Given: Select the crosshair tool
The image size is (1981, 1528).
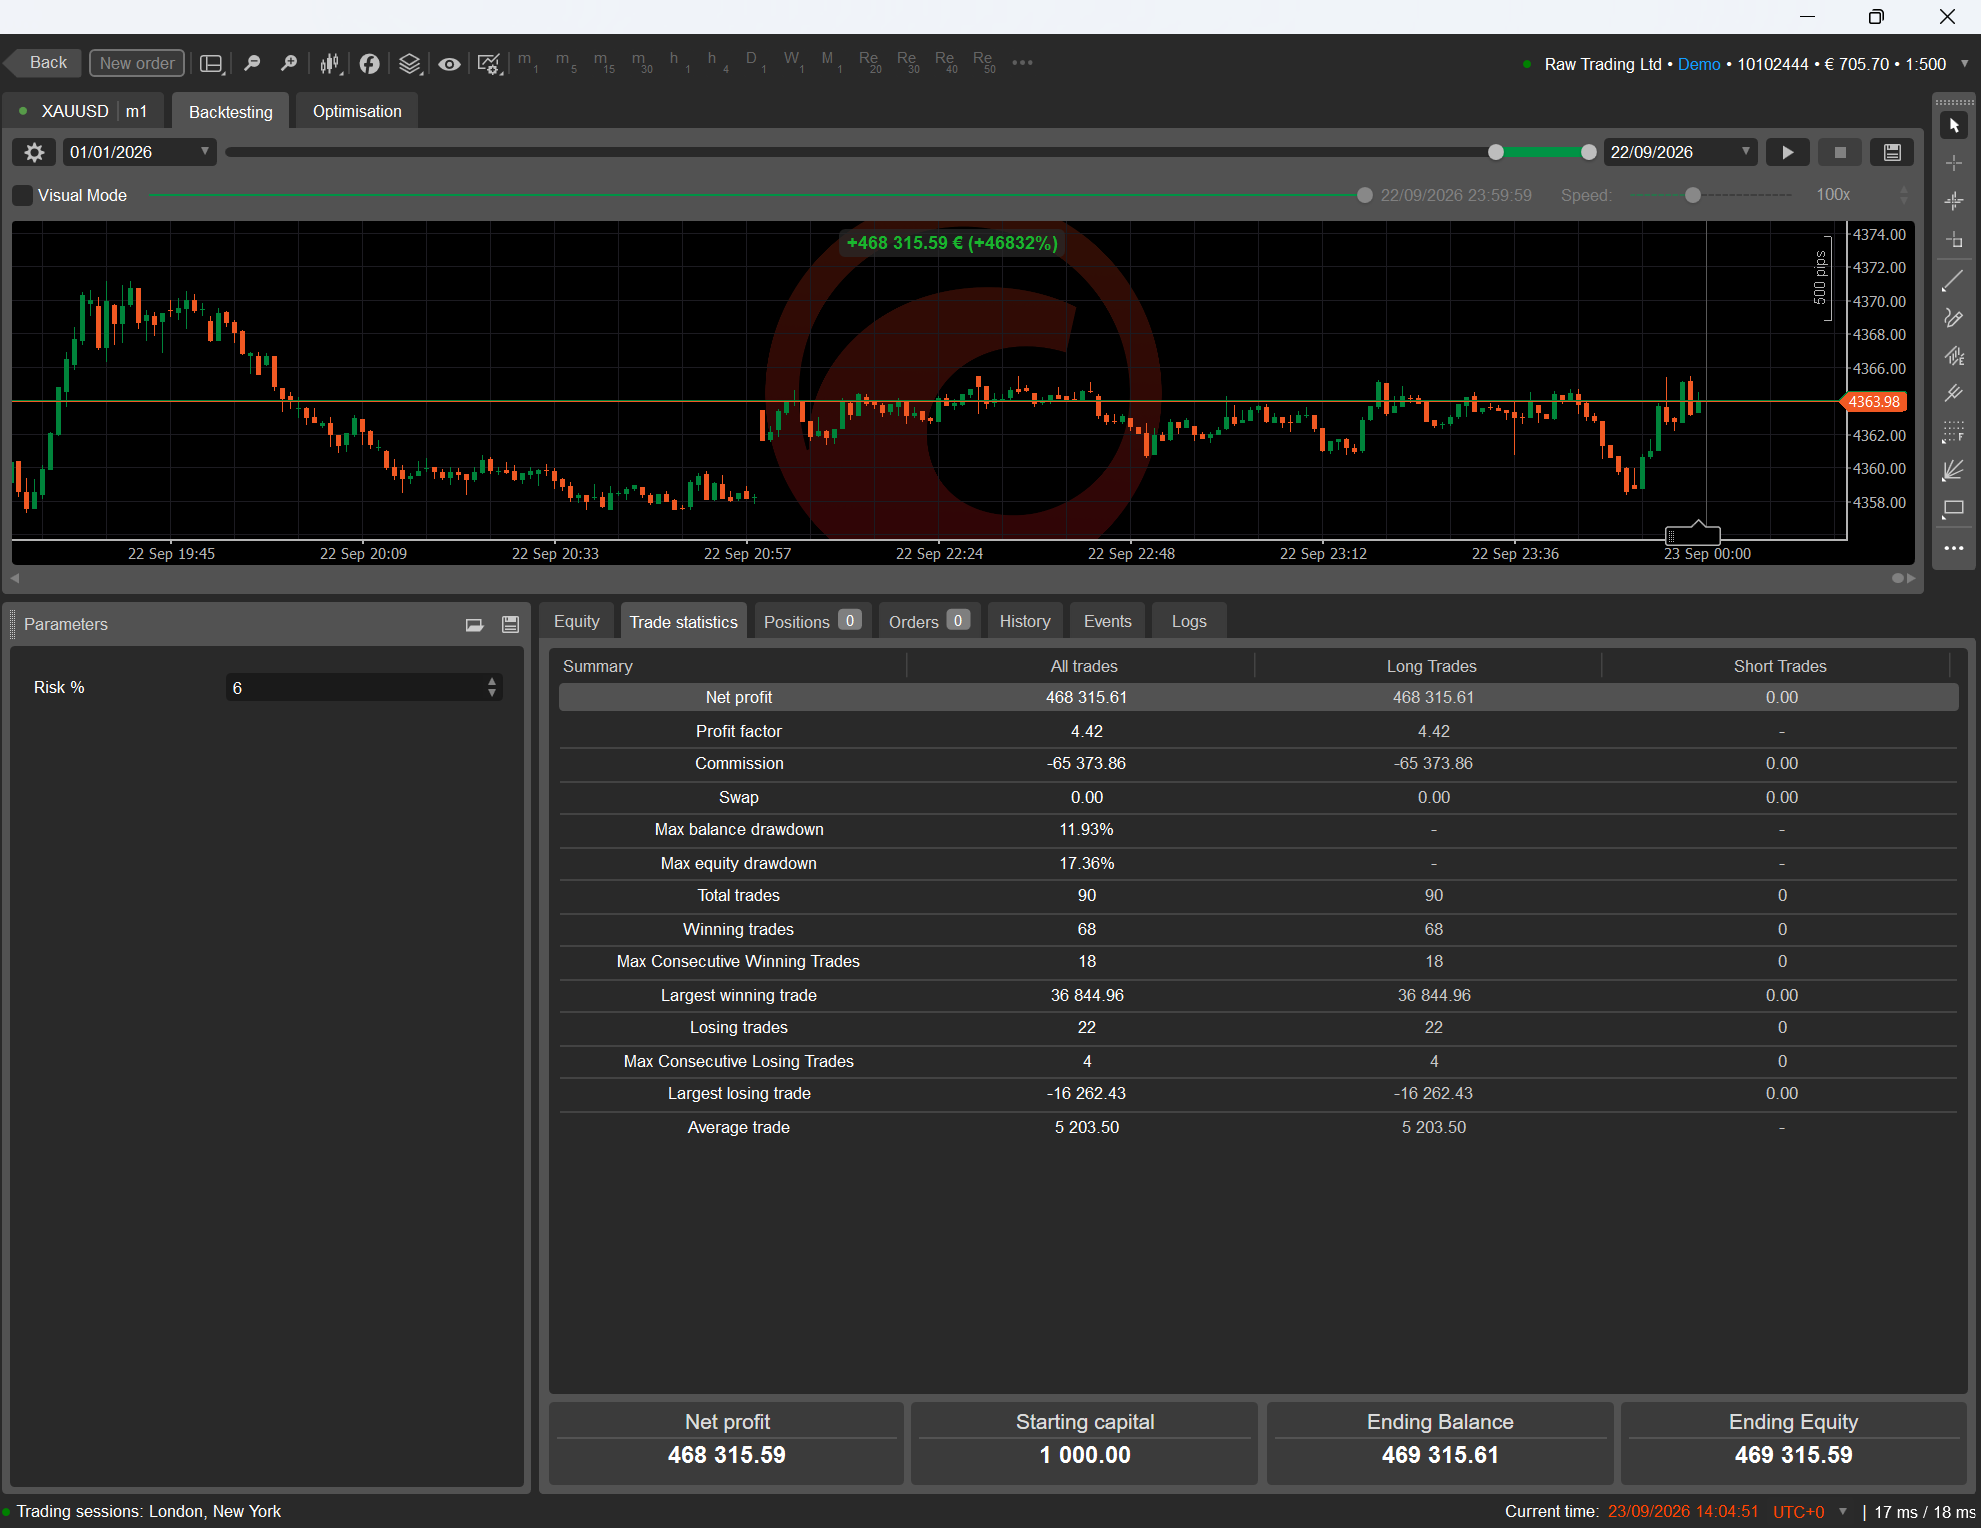Looking at the screenshot, I should pos(1954,163).
